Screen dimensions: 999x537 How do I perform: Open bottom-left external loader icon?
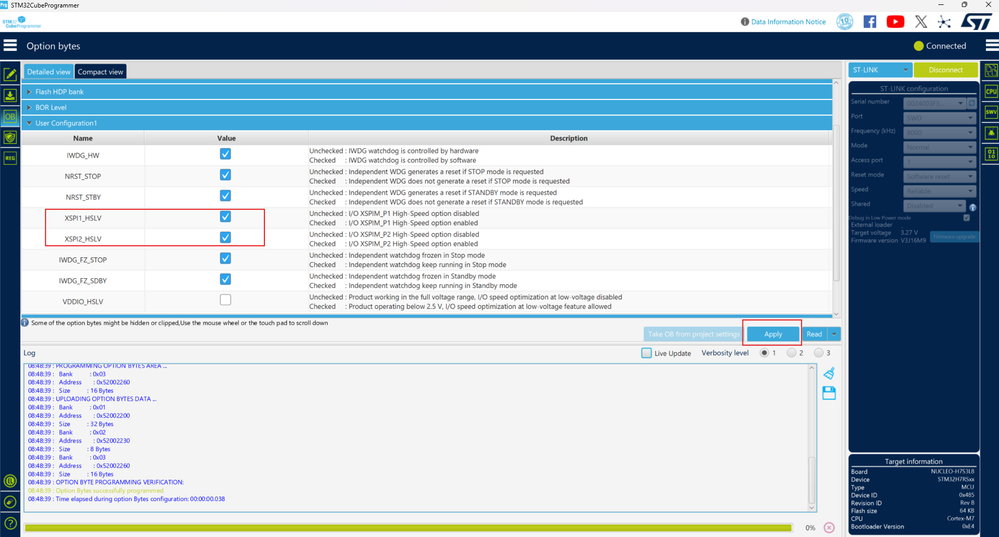point(10,481)
